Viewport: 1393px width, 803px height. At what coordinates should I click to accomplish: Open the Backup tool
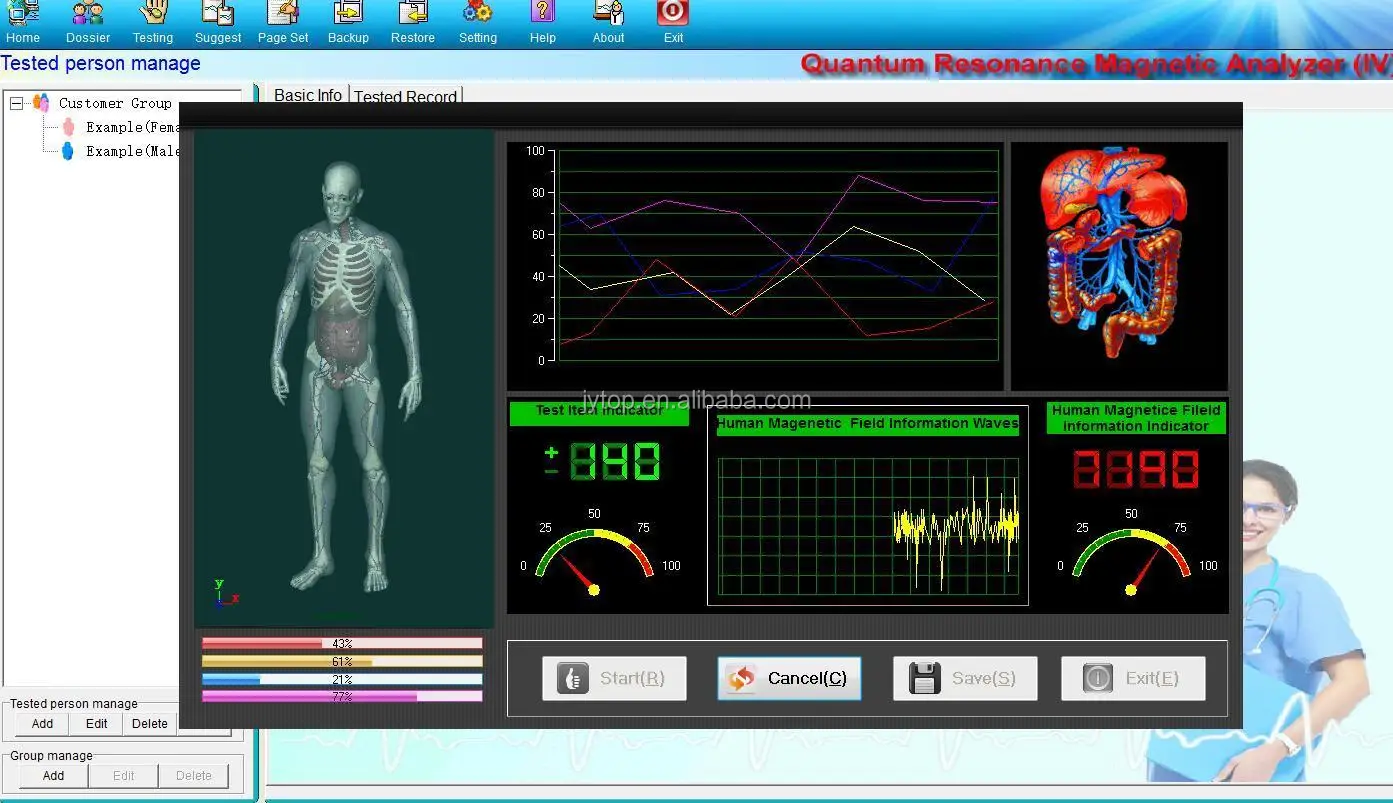pyautogui.click(x=348, y=15)
